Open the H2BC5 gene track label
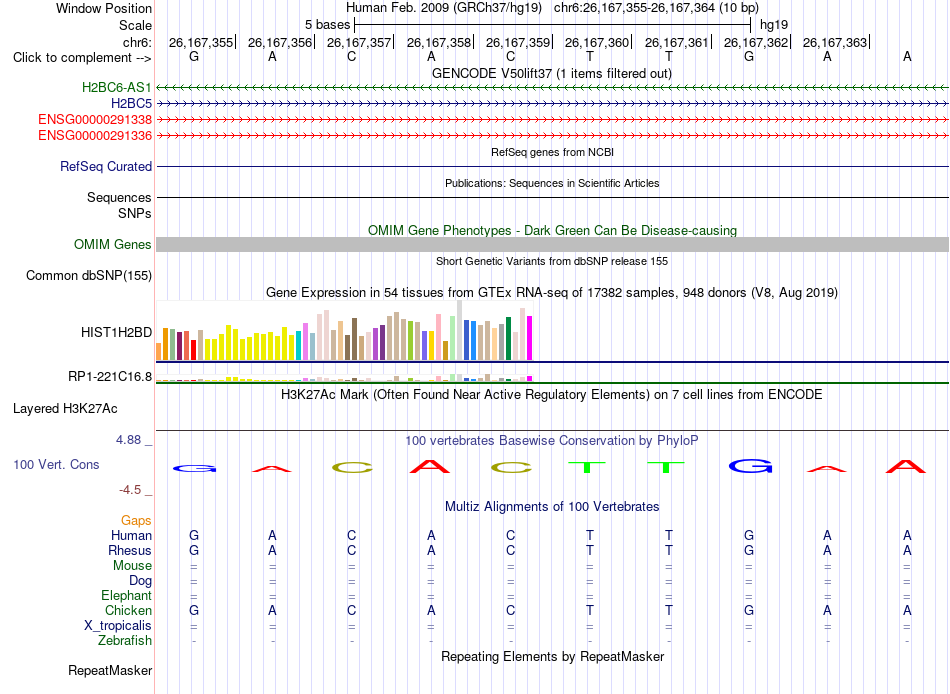Screen dimensions: 950x694 (x=131, y=104)
